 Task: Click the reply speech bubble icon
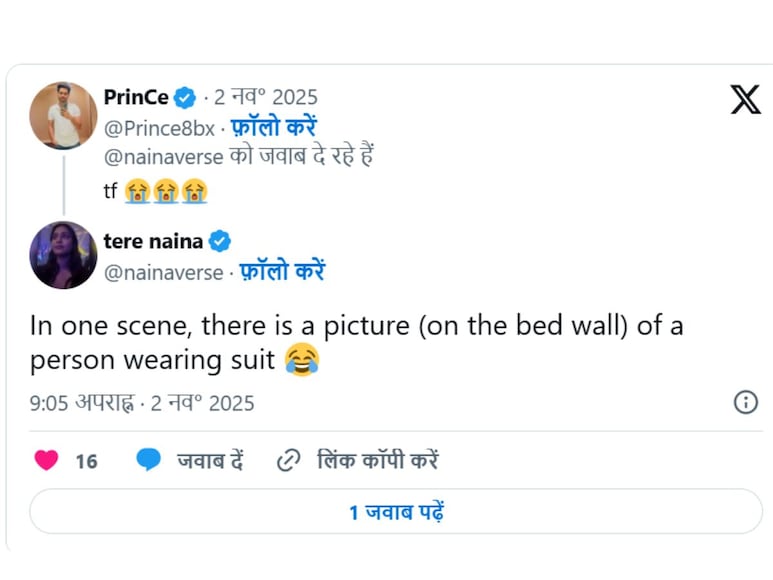(x=149, y=460)
